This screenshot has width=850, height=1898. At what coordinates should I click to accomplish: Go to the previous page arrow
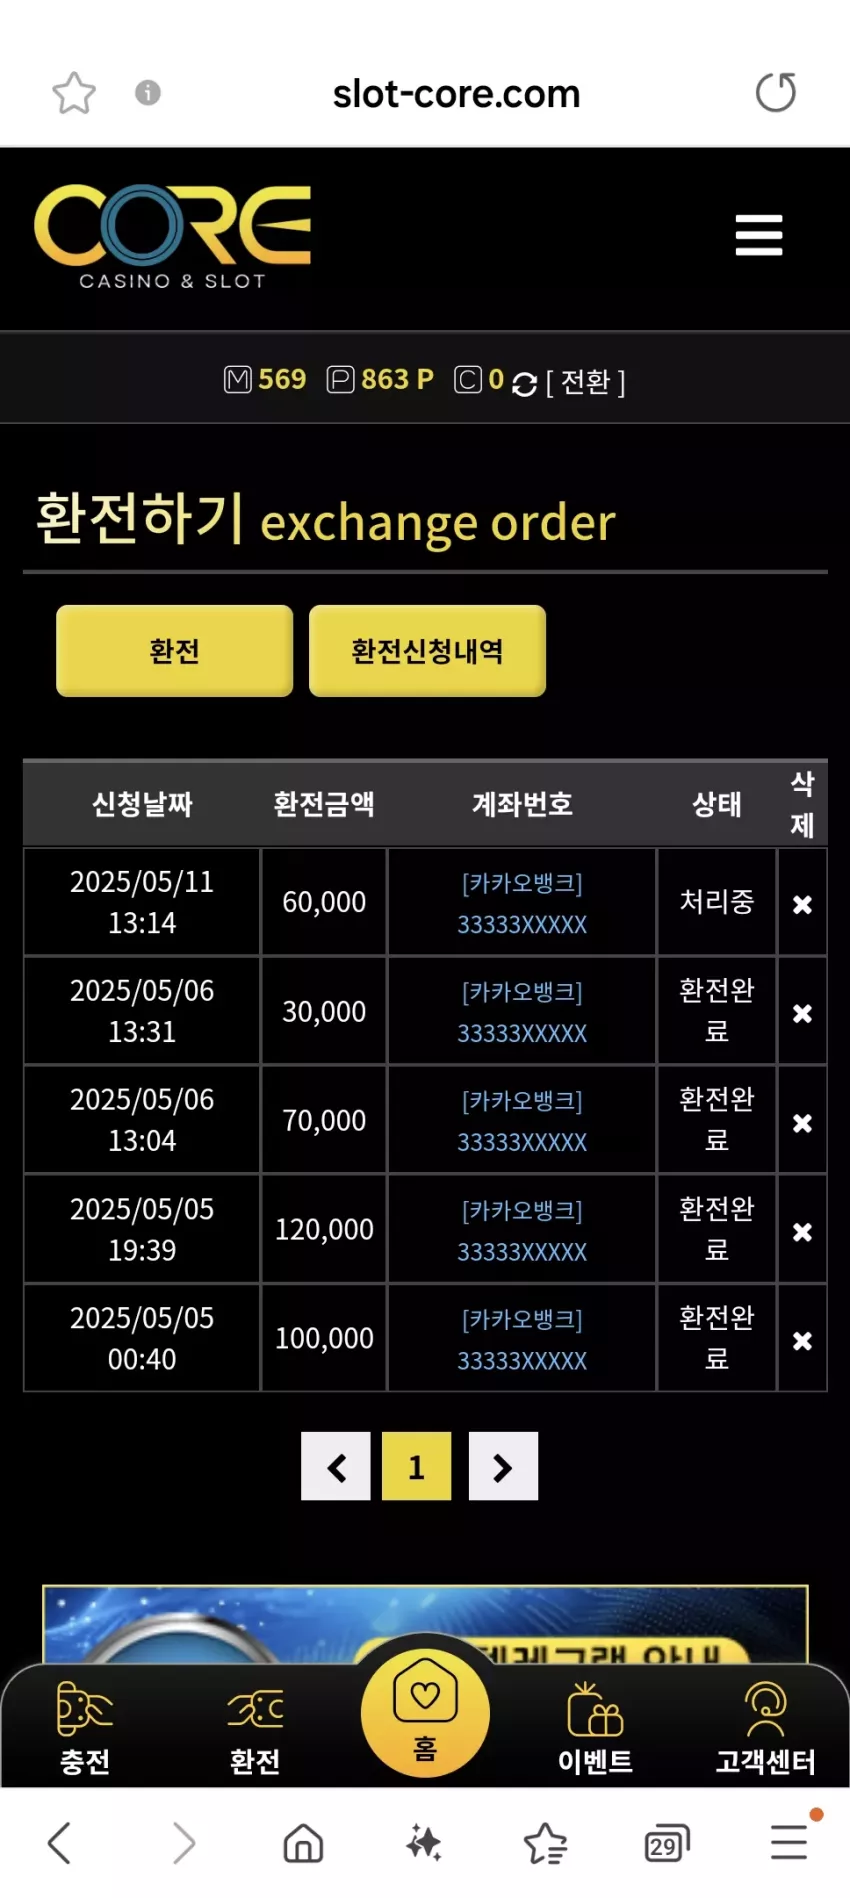pyautogui.click(x=336, y=1466)
